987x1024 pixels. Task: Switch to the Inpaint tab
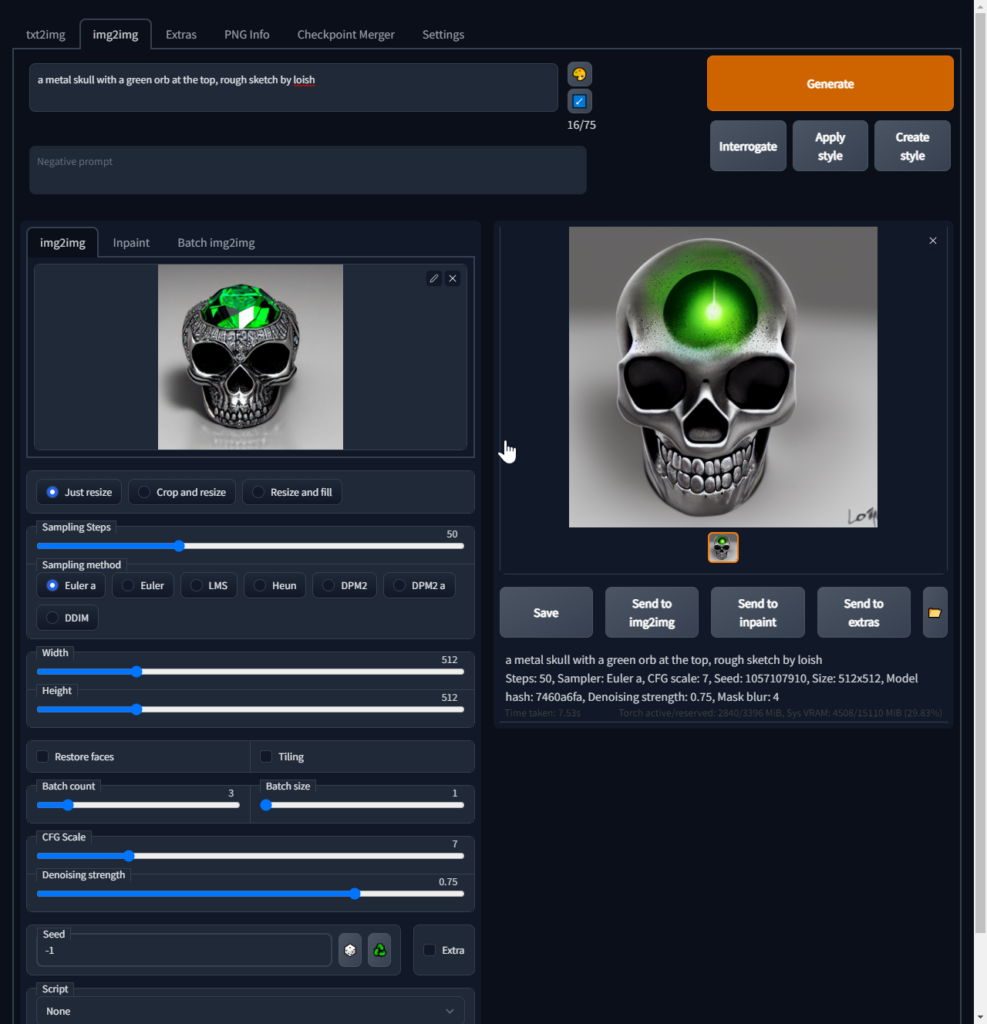pyautogui.click(x=131, y=242)
